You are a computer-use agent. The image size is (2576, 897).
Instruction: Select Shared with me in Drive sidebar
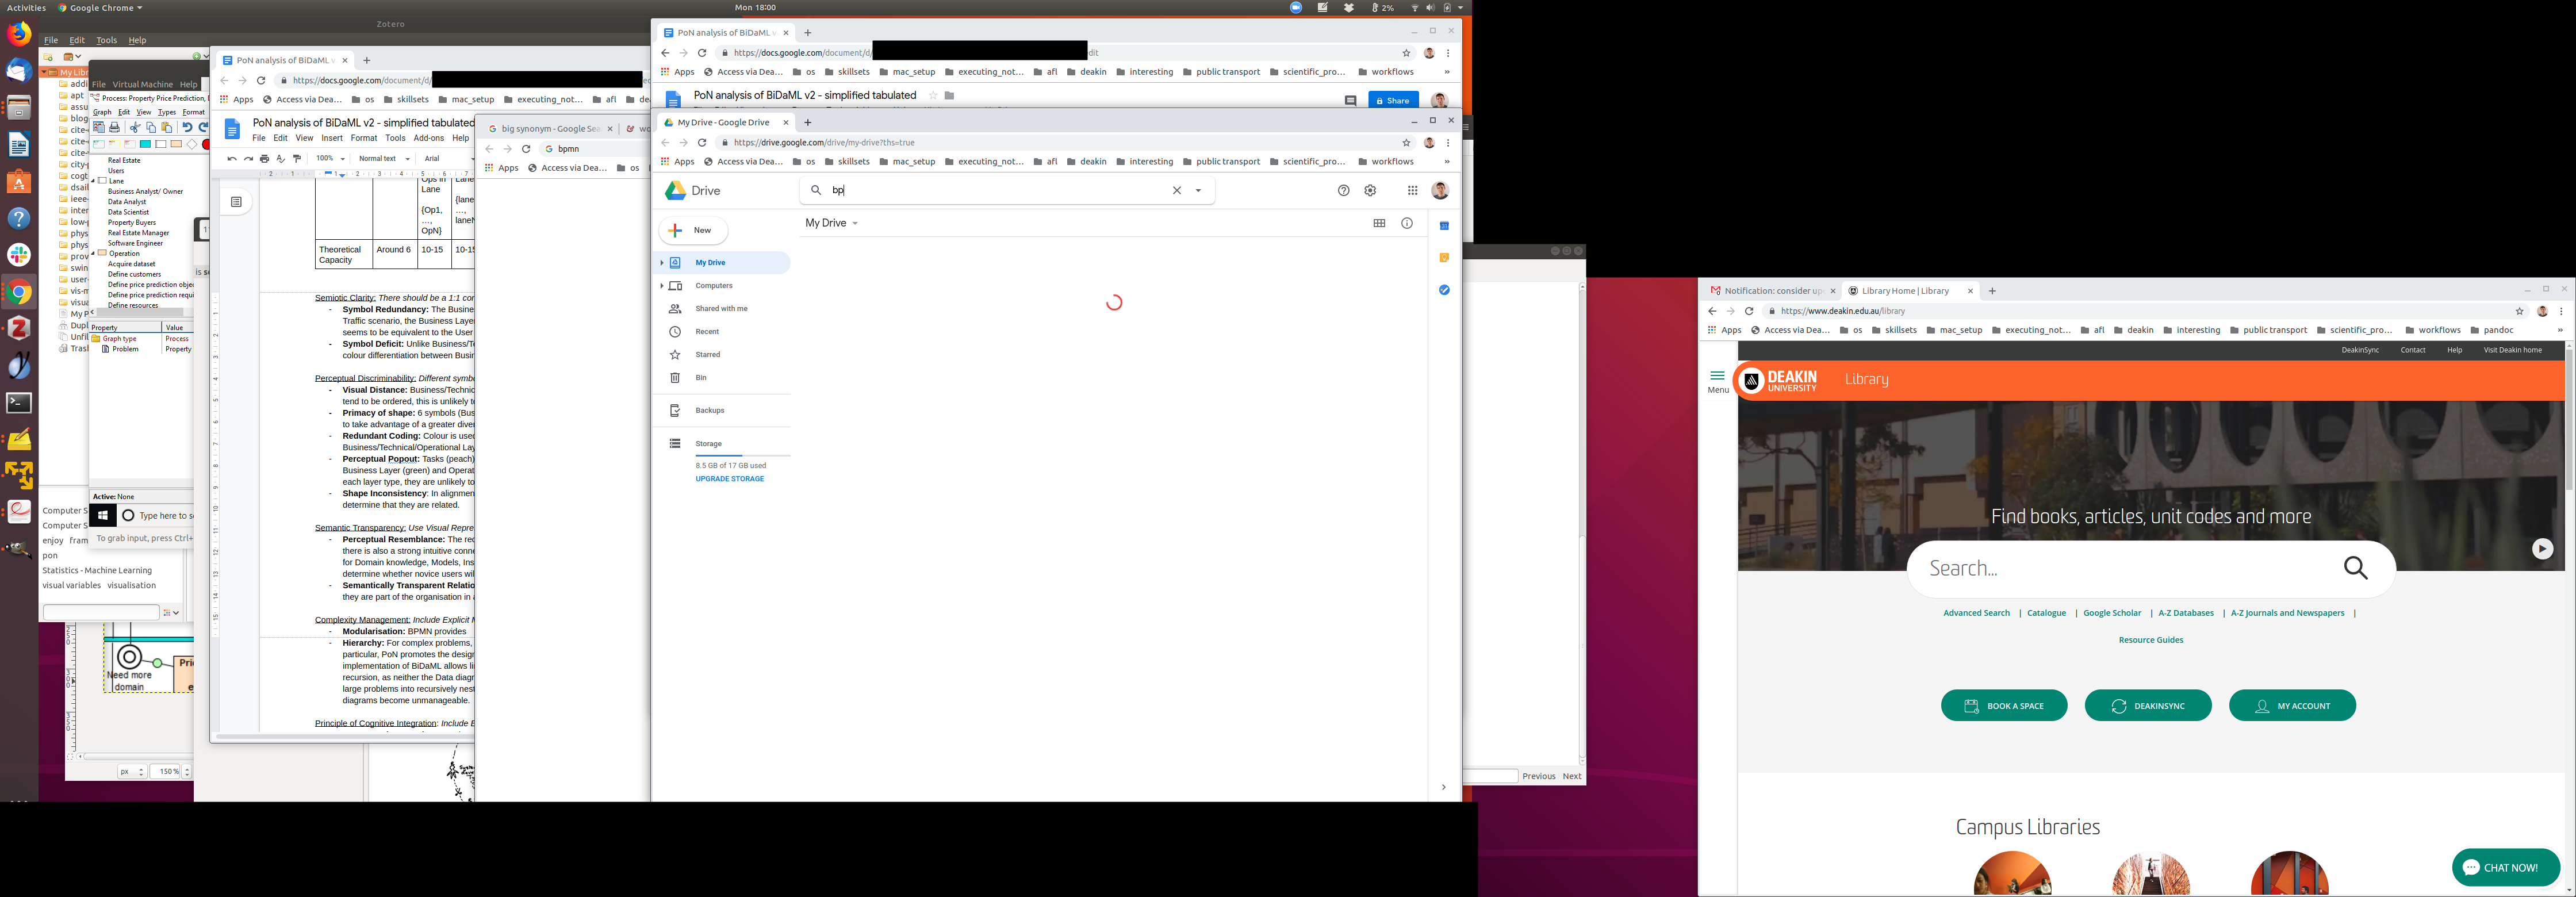pos(721,309)
